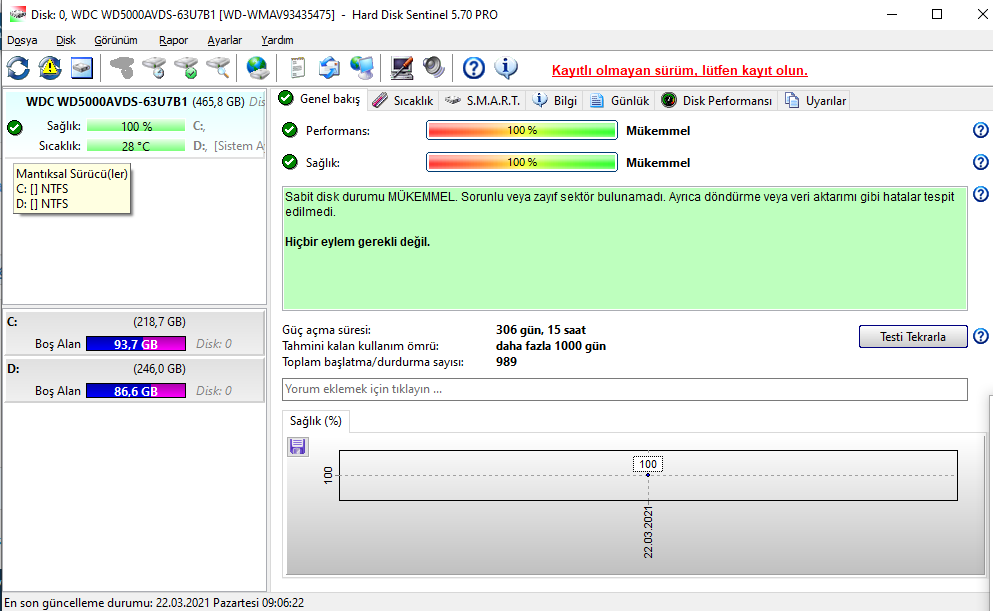Switch to the Sıcaklık tab
993x611 pixels.
(x=403, y=101)
